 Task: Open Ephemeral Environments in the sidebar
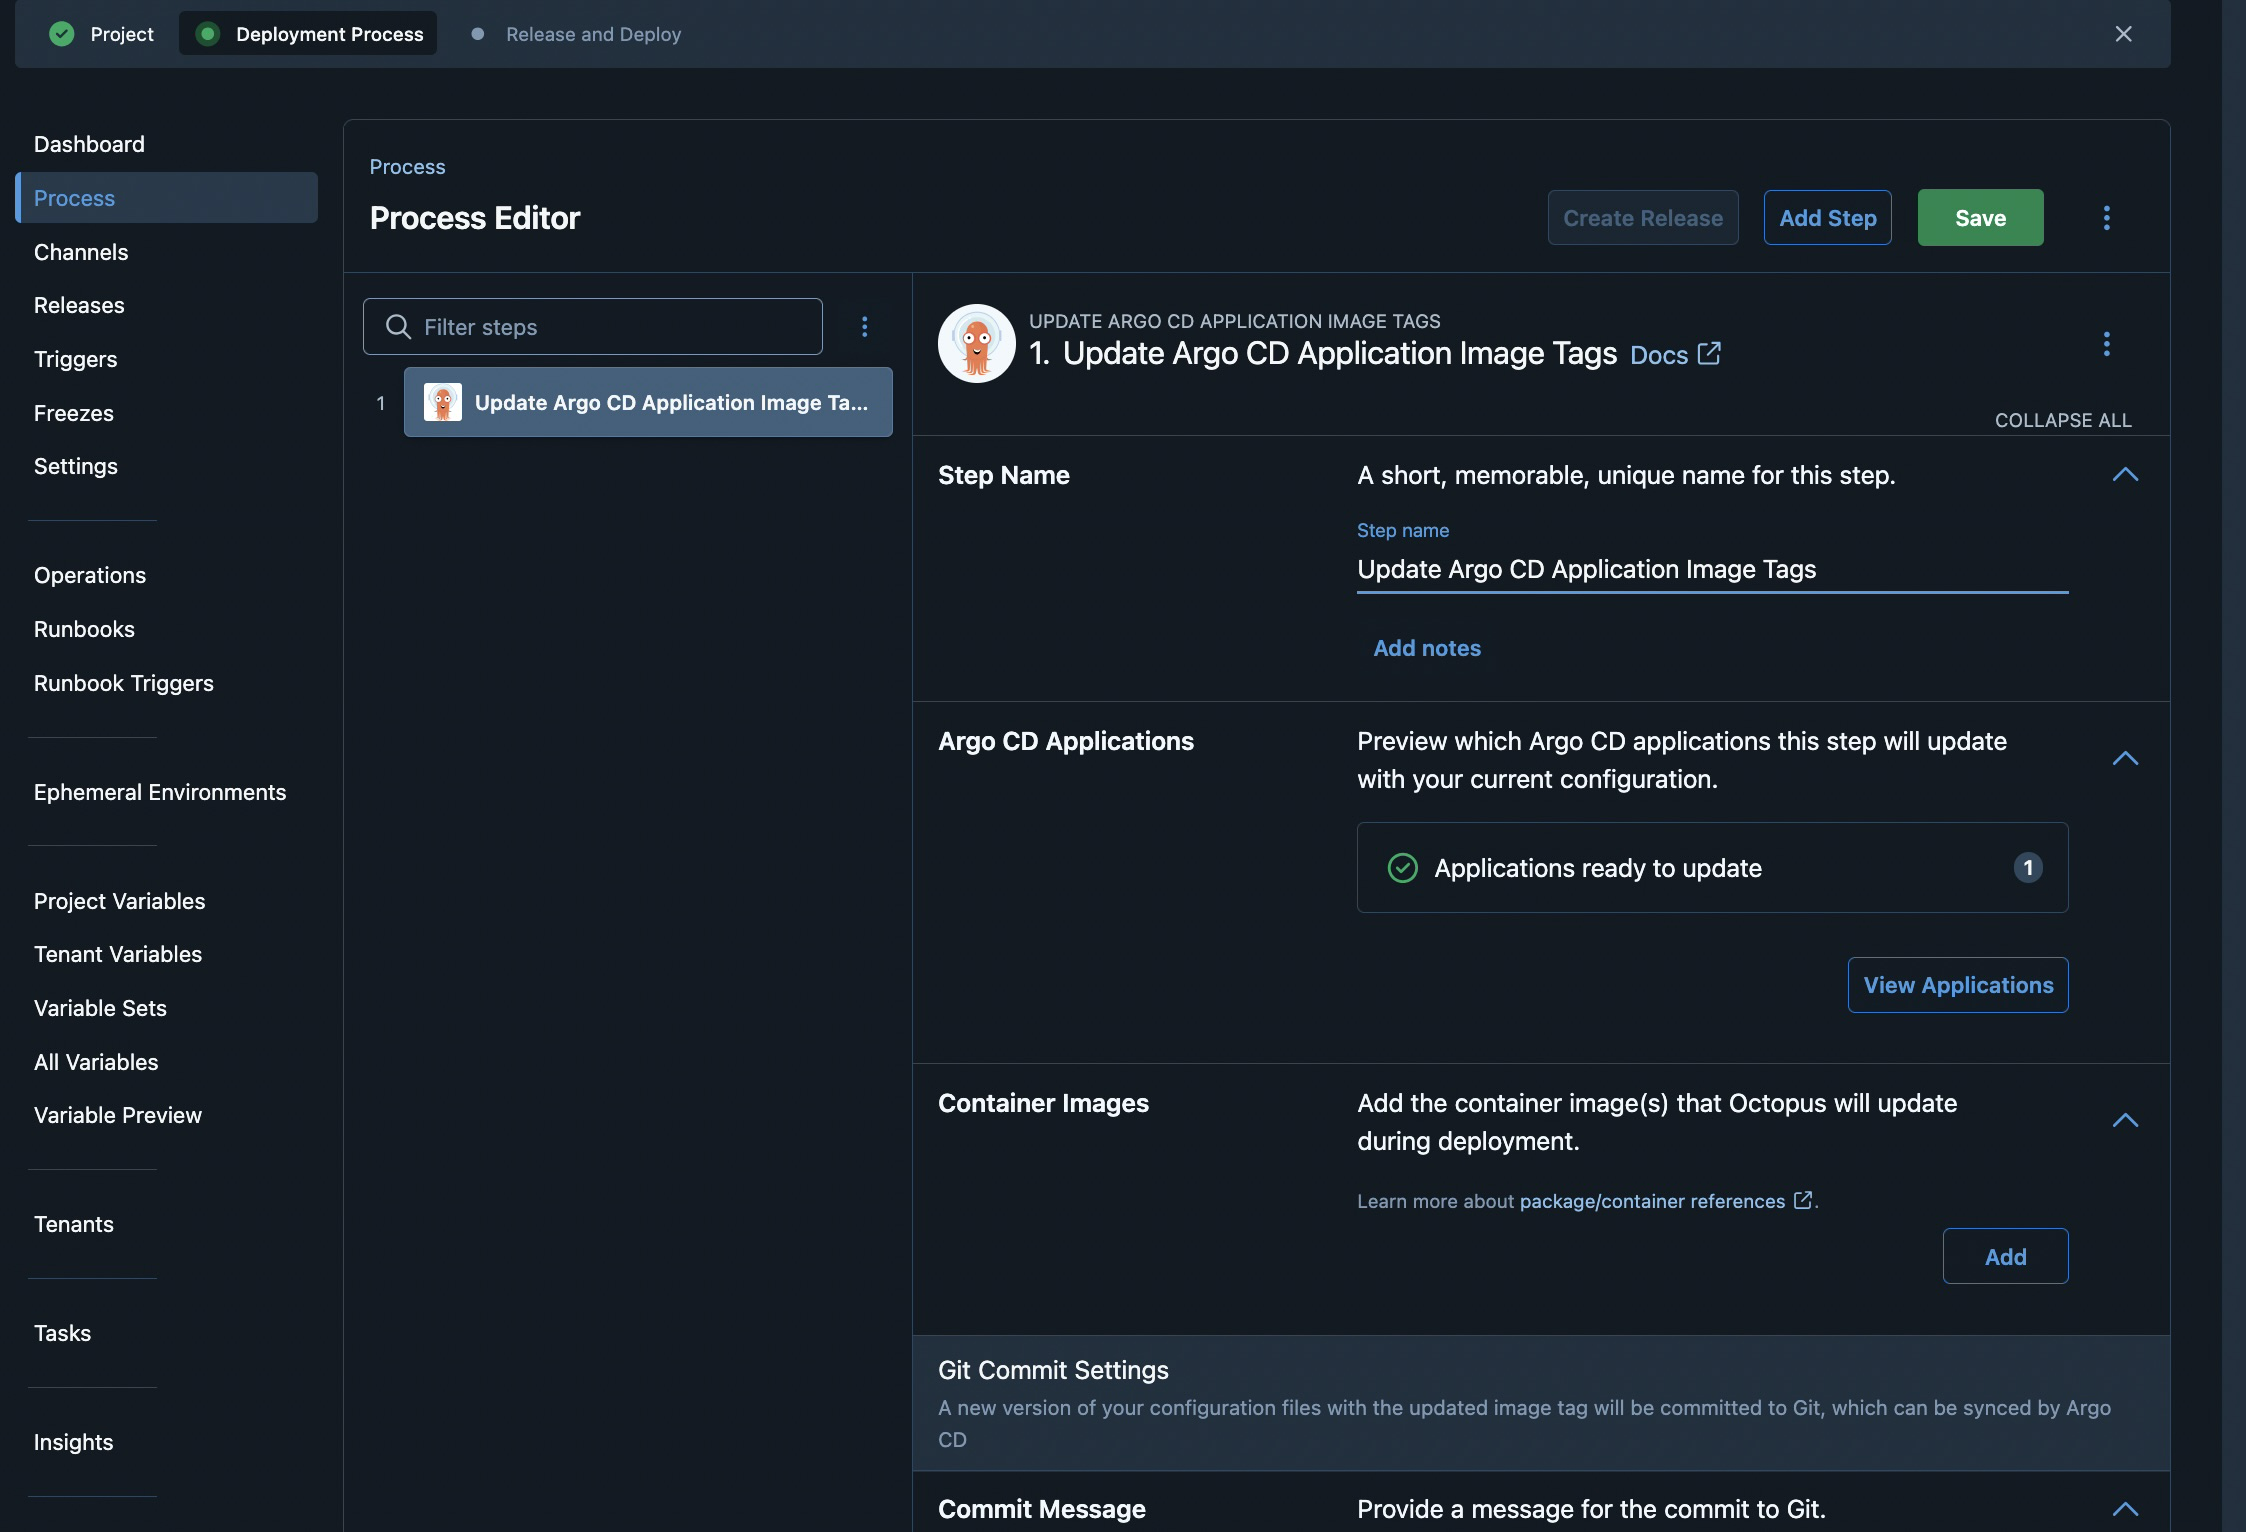160,792
